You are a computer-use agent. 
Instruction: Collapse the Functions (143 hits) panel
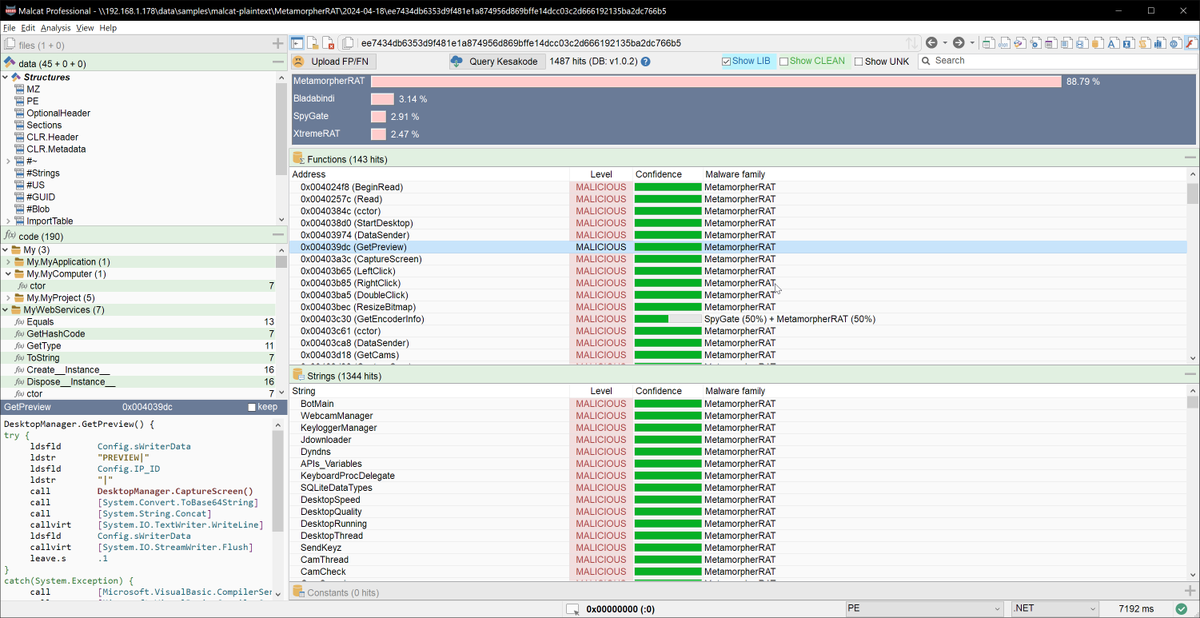[1190, 158]
